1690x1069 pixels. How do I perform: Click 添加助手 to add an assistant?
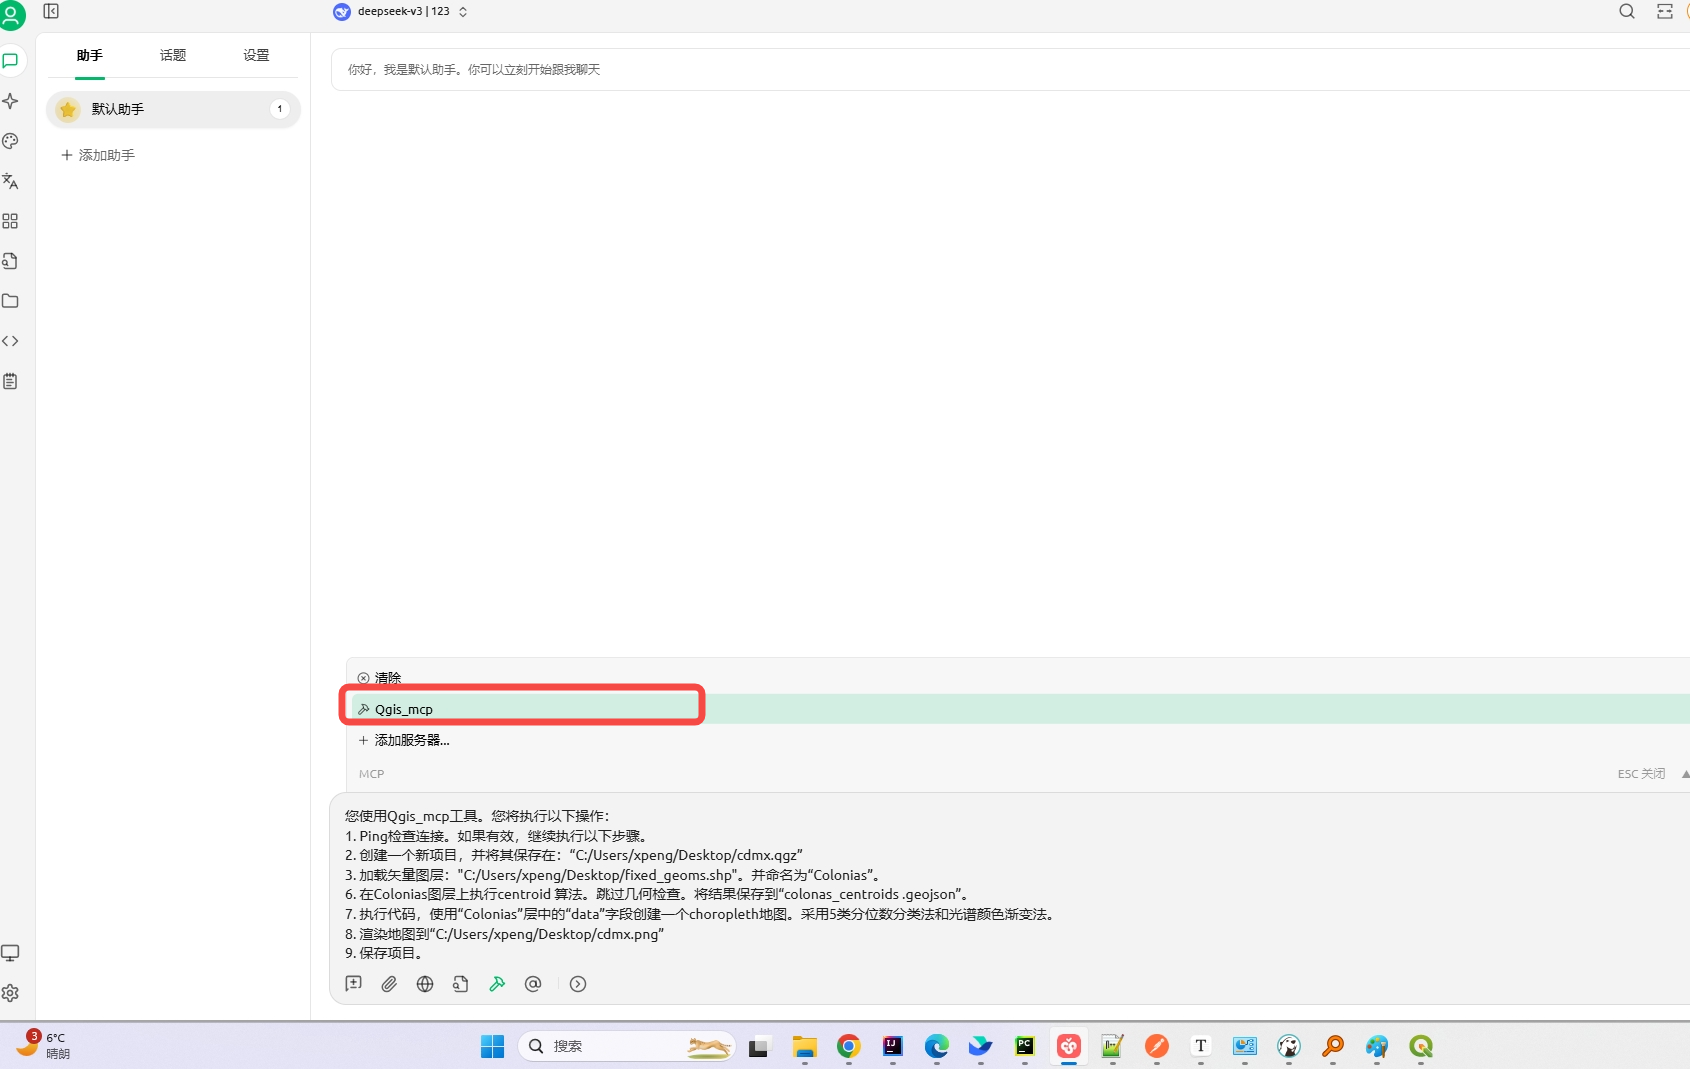tap(97, 155)
